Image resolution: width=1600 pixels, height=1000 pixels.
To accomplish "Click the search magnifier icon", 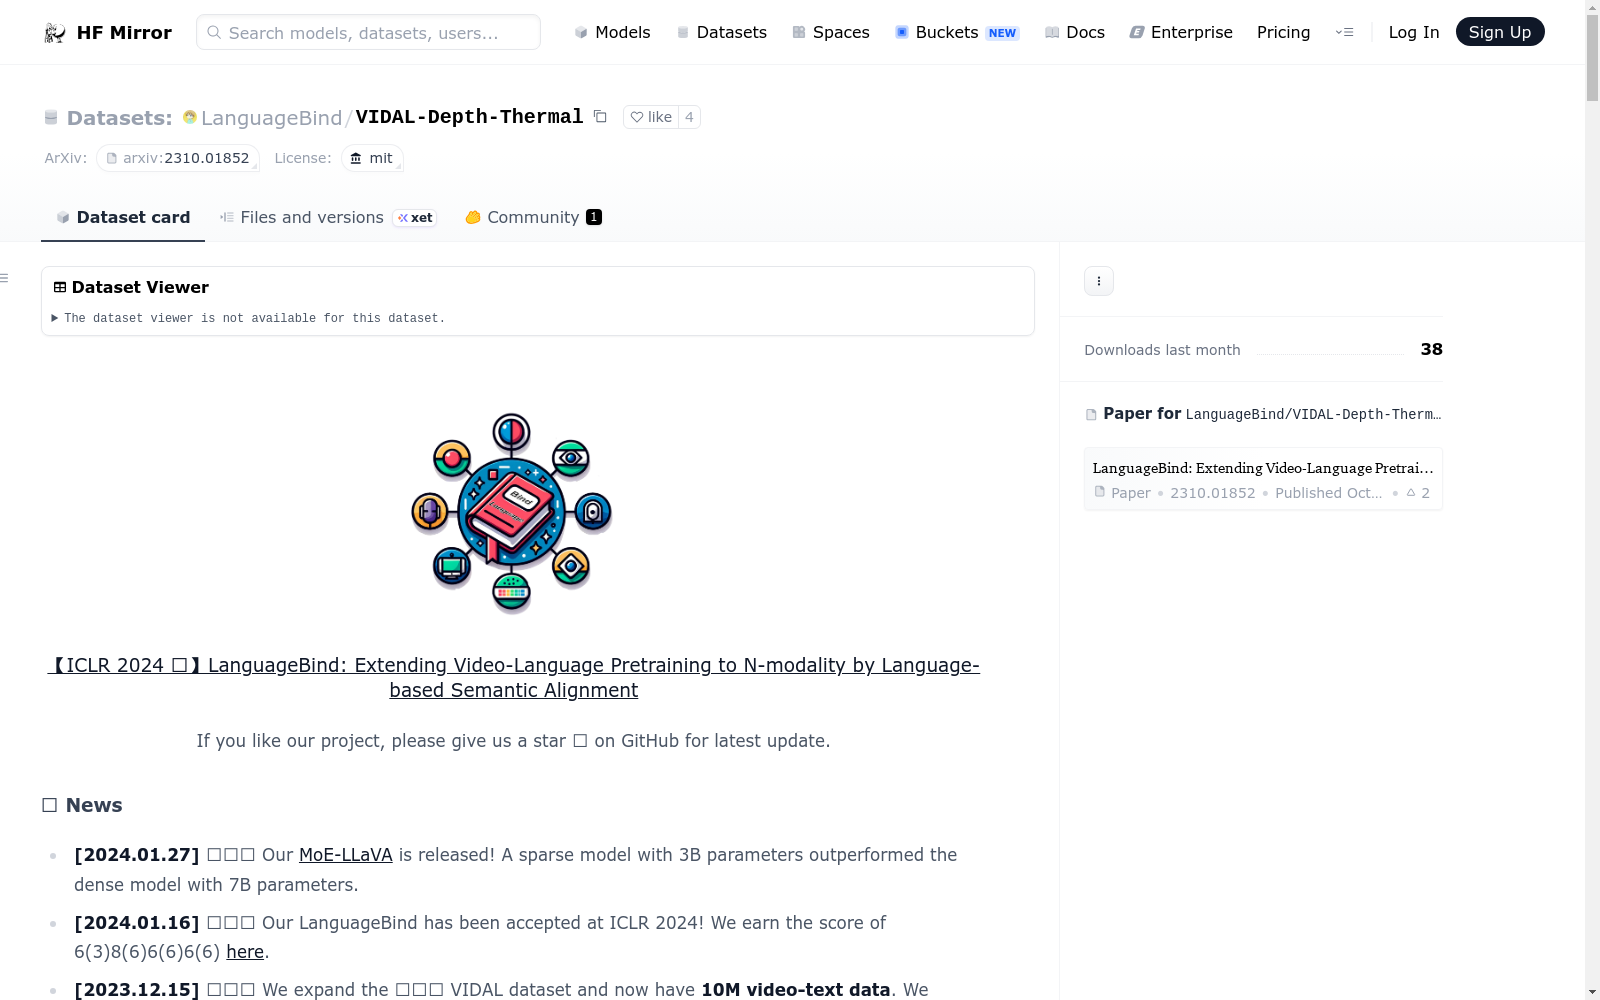I will (x=214, y=32).
